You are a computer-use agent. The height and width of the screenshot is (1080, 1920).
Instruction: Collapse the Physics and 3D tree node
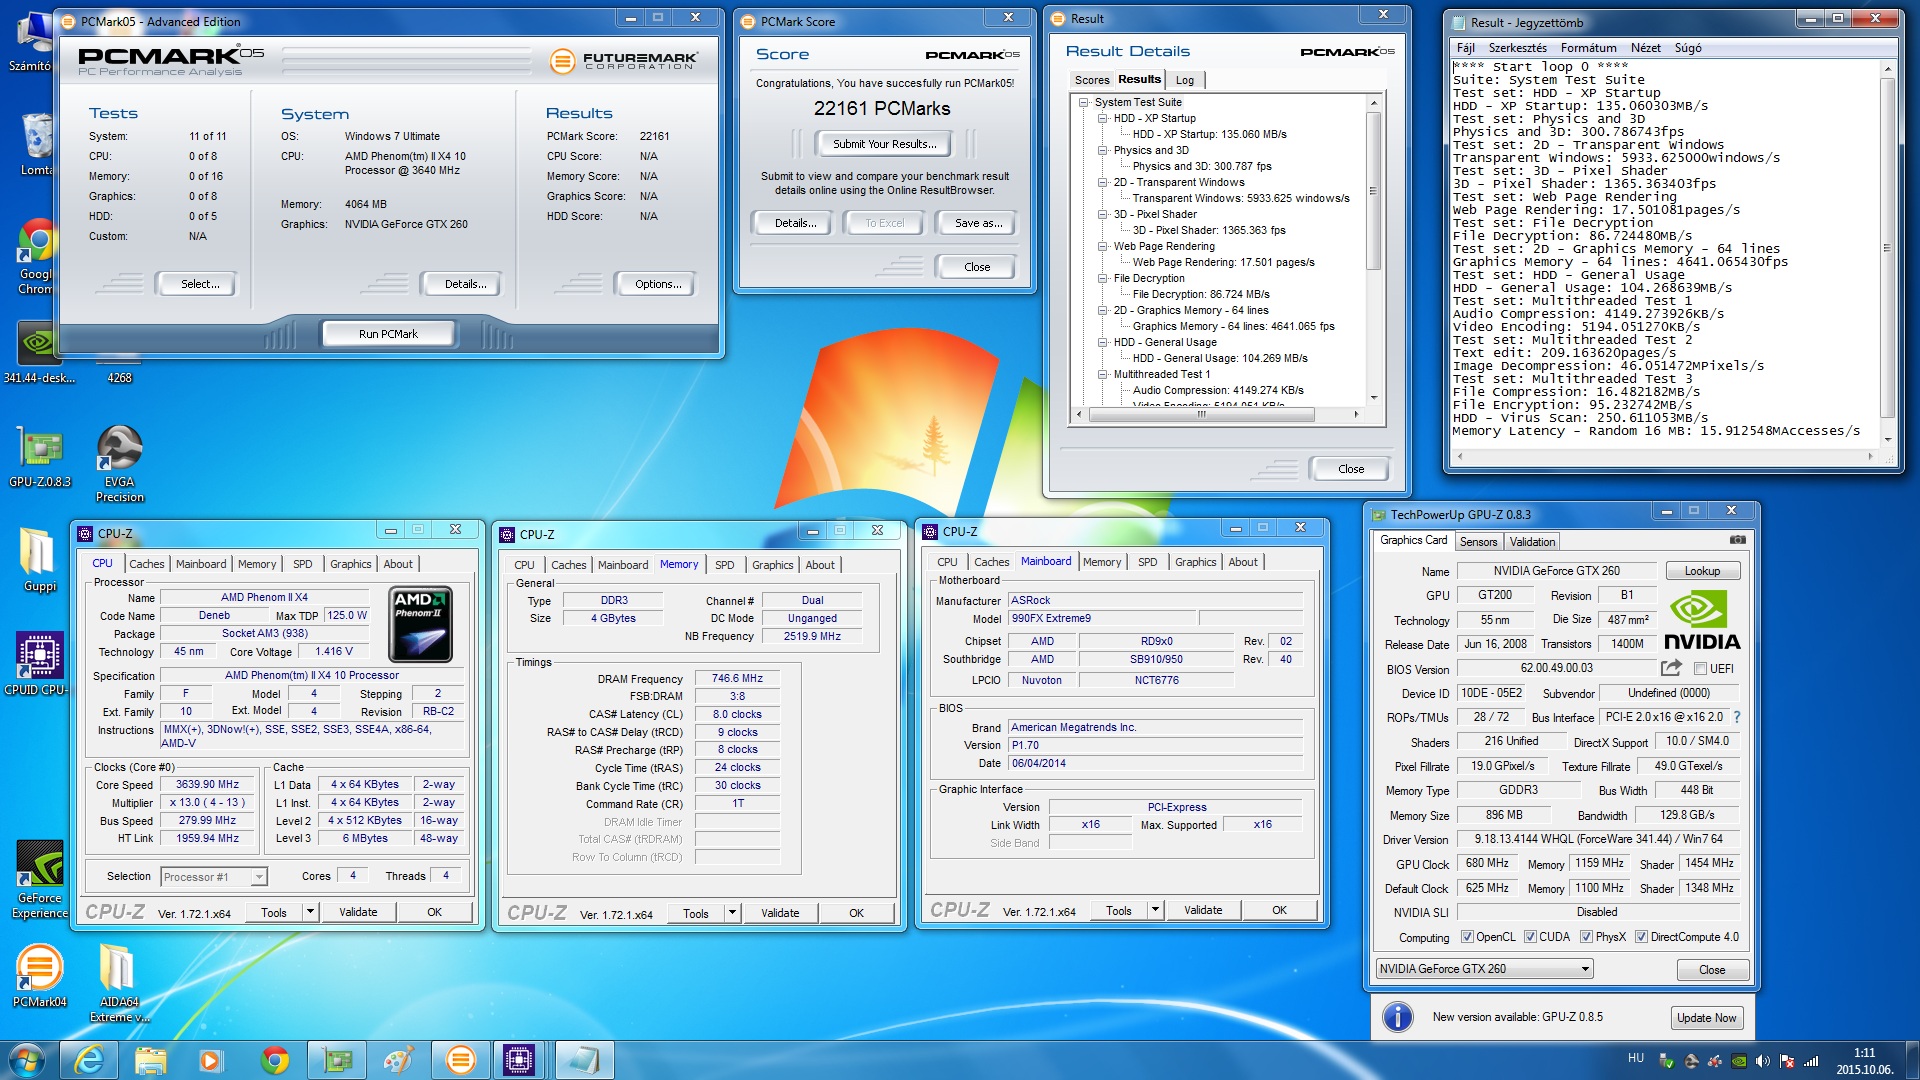1103,150
